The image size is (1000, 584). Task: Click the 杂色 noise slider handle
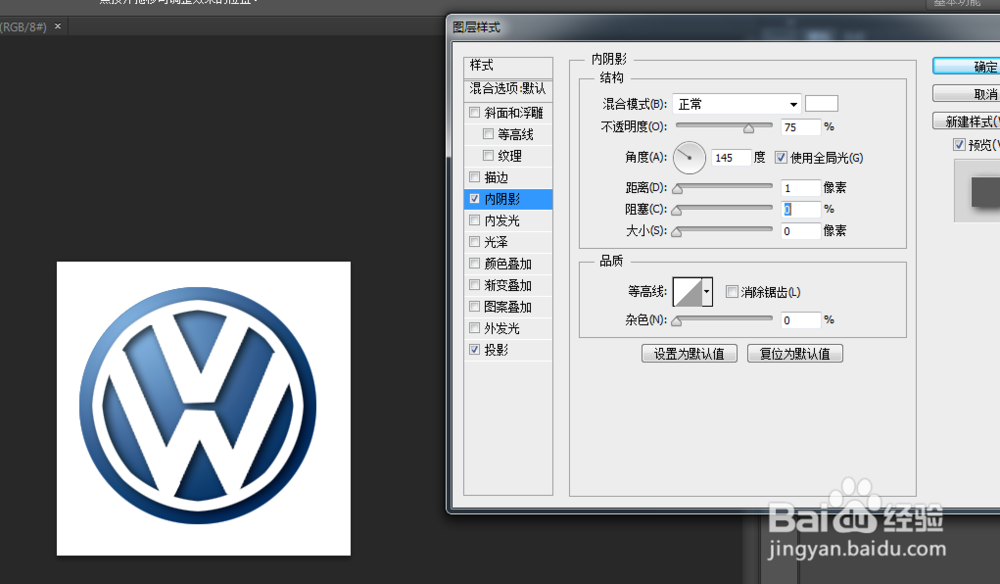[x=677, y=321]
